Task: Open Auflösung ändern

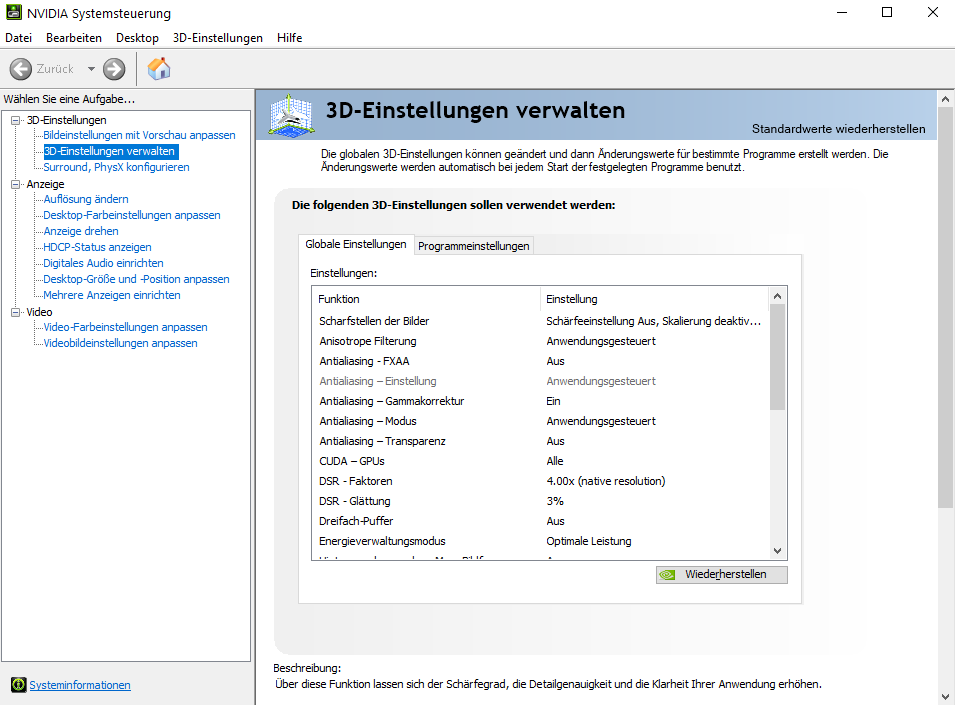Action: 85,199
